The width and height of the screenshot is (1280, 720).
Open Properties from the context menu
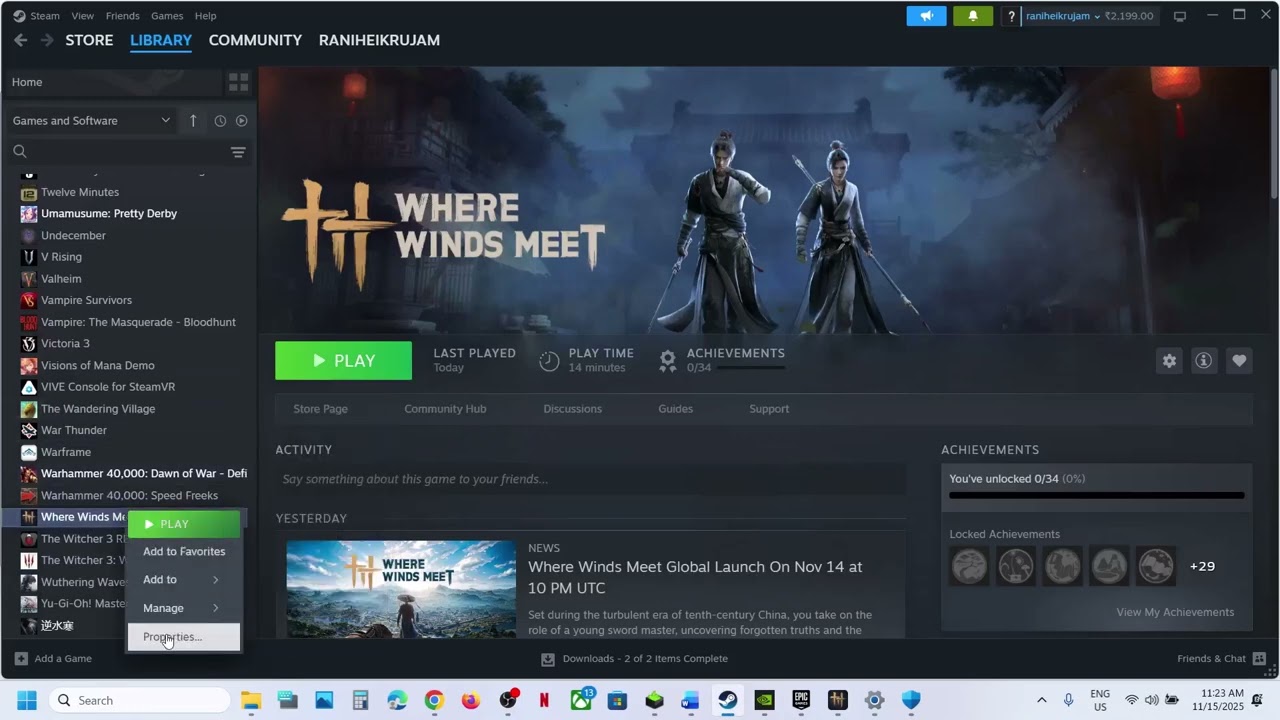[184, 637]
